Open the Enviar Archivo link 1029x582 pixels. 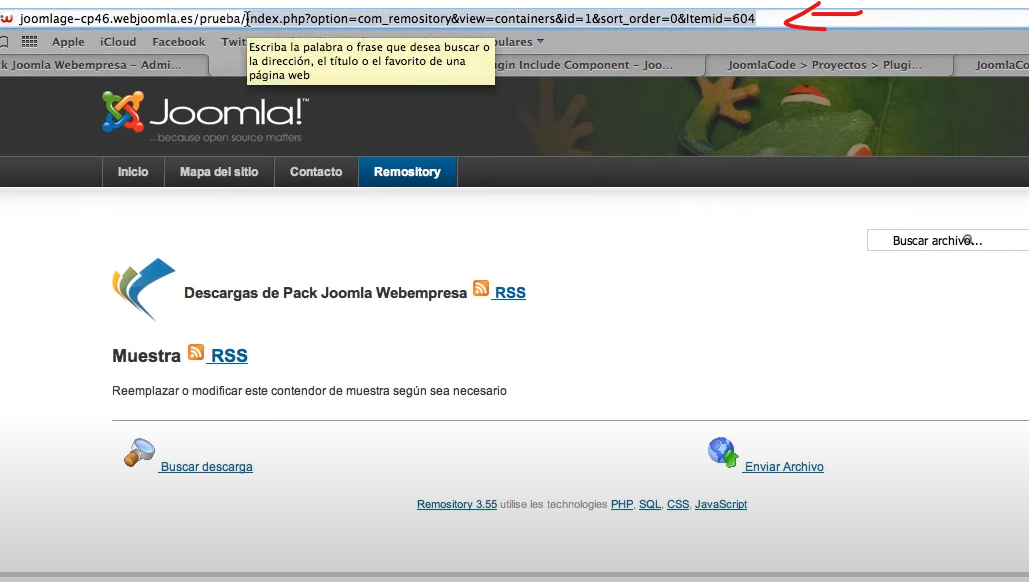784,467
